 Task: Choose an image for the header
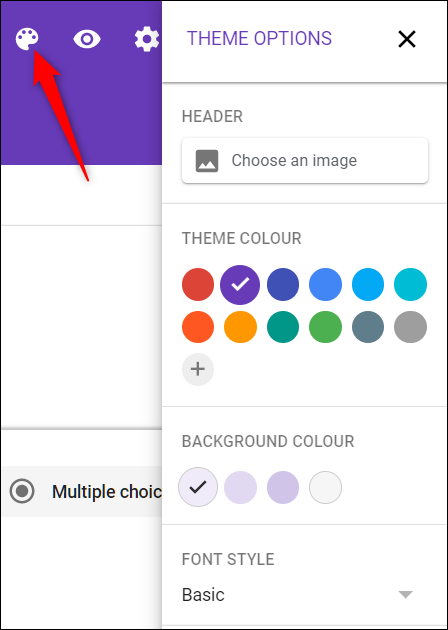click(305, 161)
